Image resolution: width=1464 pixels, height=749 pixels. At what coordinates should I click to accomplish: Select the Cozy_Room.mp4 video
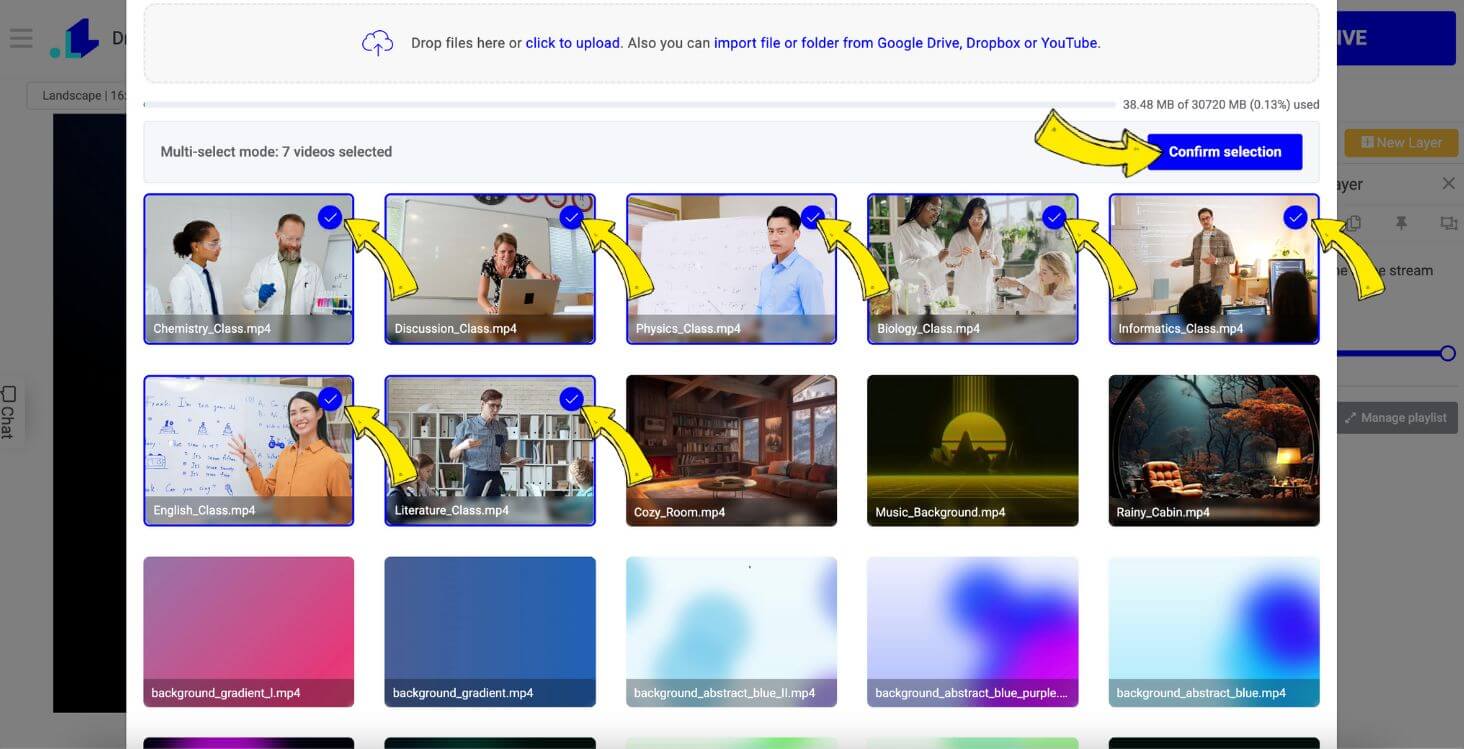coord(731,450)
